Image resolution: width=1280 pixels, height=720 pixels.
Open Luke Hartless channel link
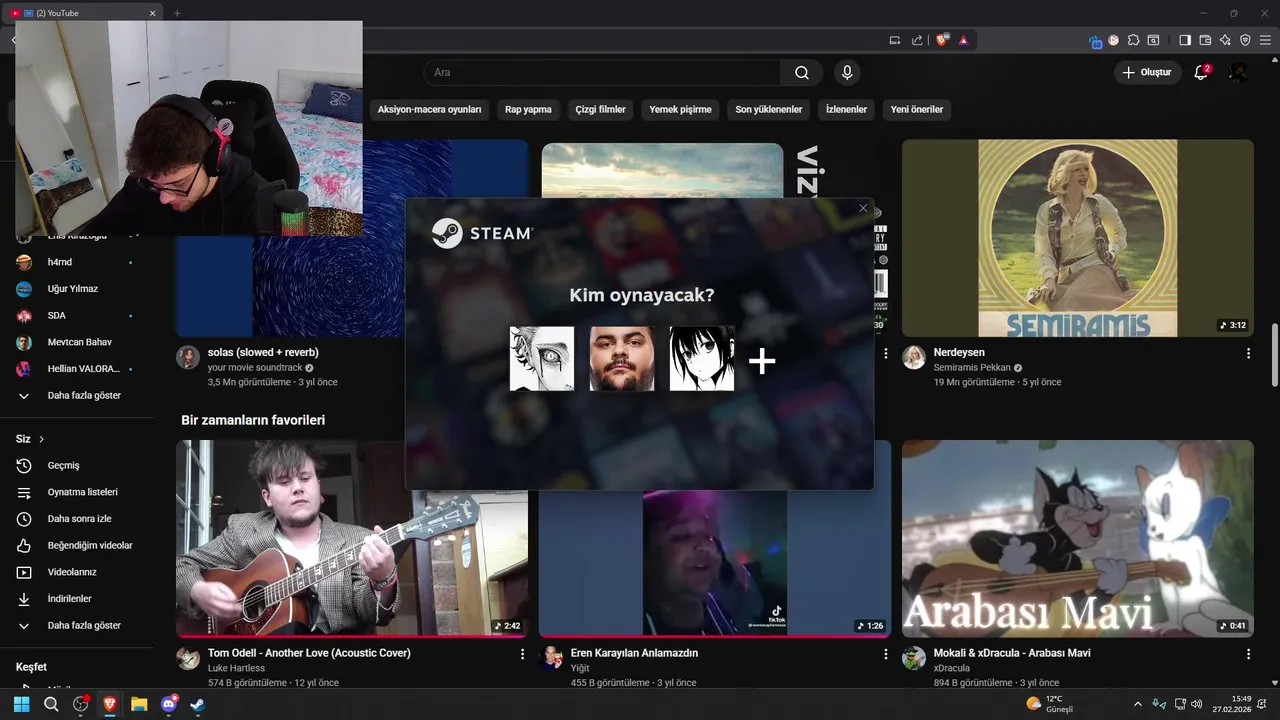236,668
